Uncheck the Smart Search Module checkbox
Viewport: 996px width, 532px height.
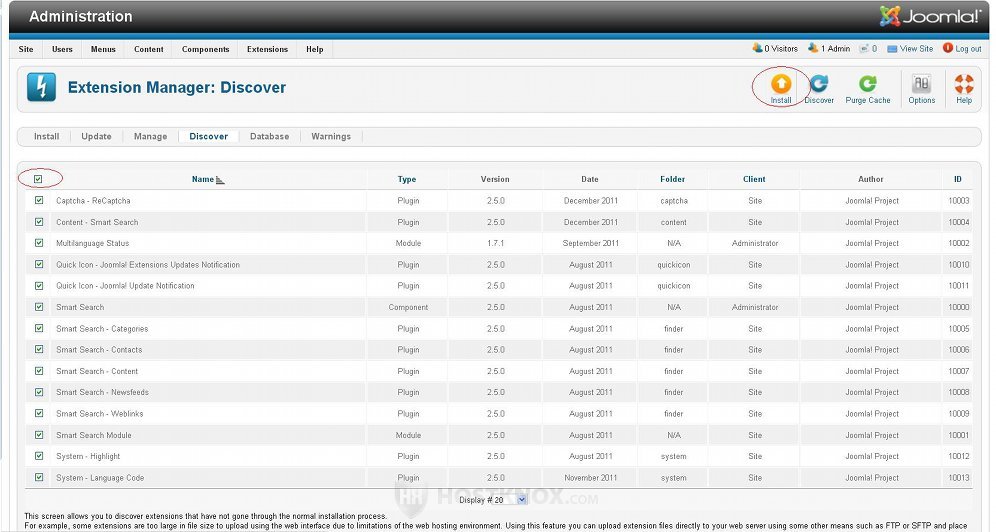(39, 435)
